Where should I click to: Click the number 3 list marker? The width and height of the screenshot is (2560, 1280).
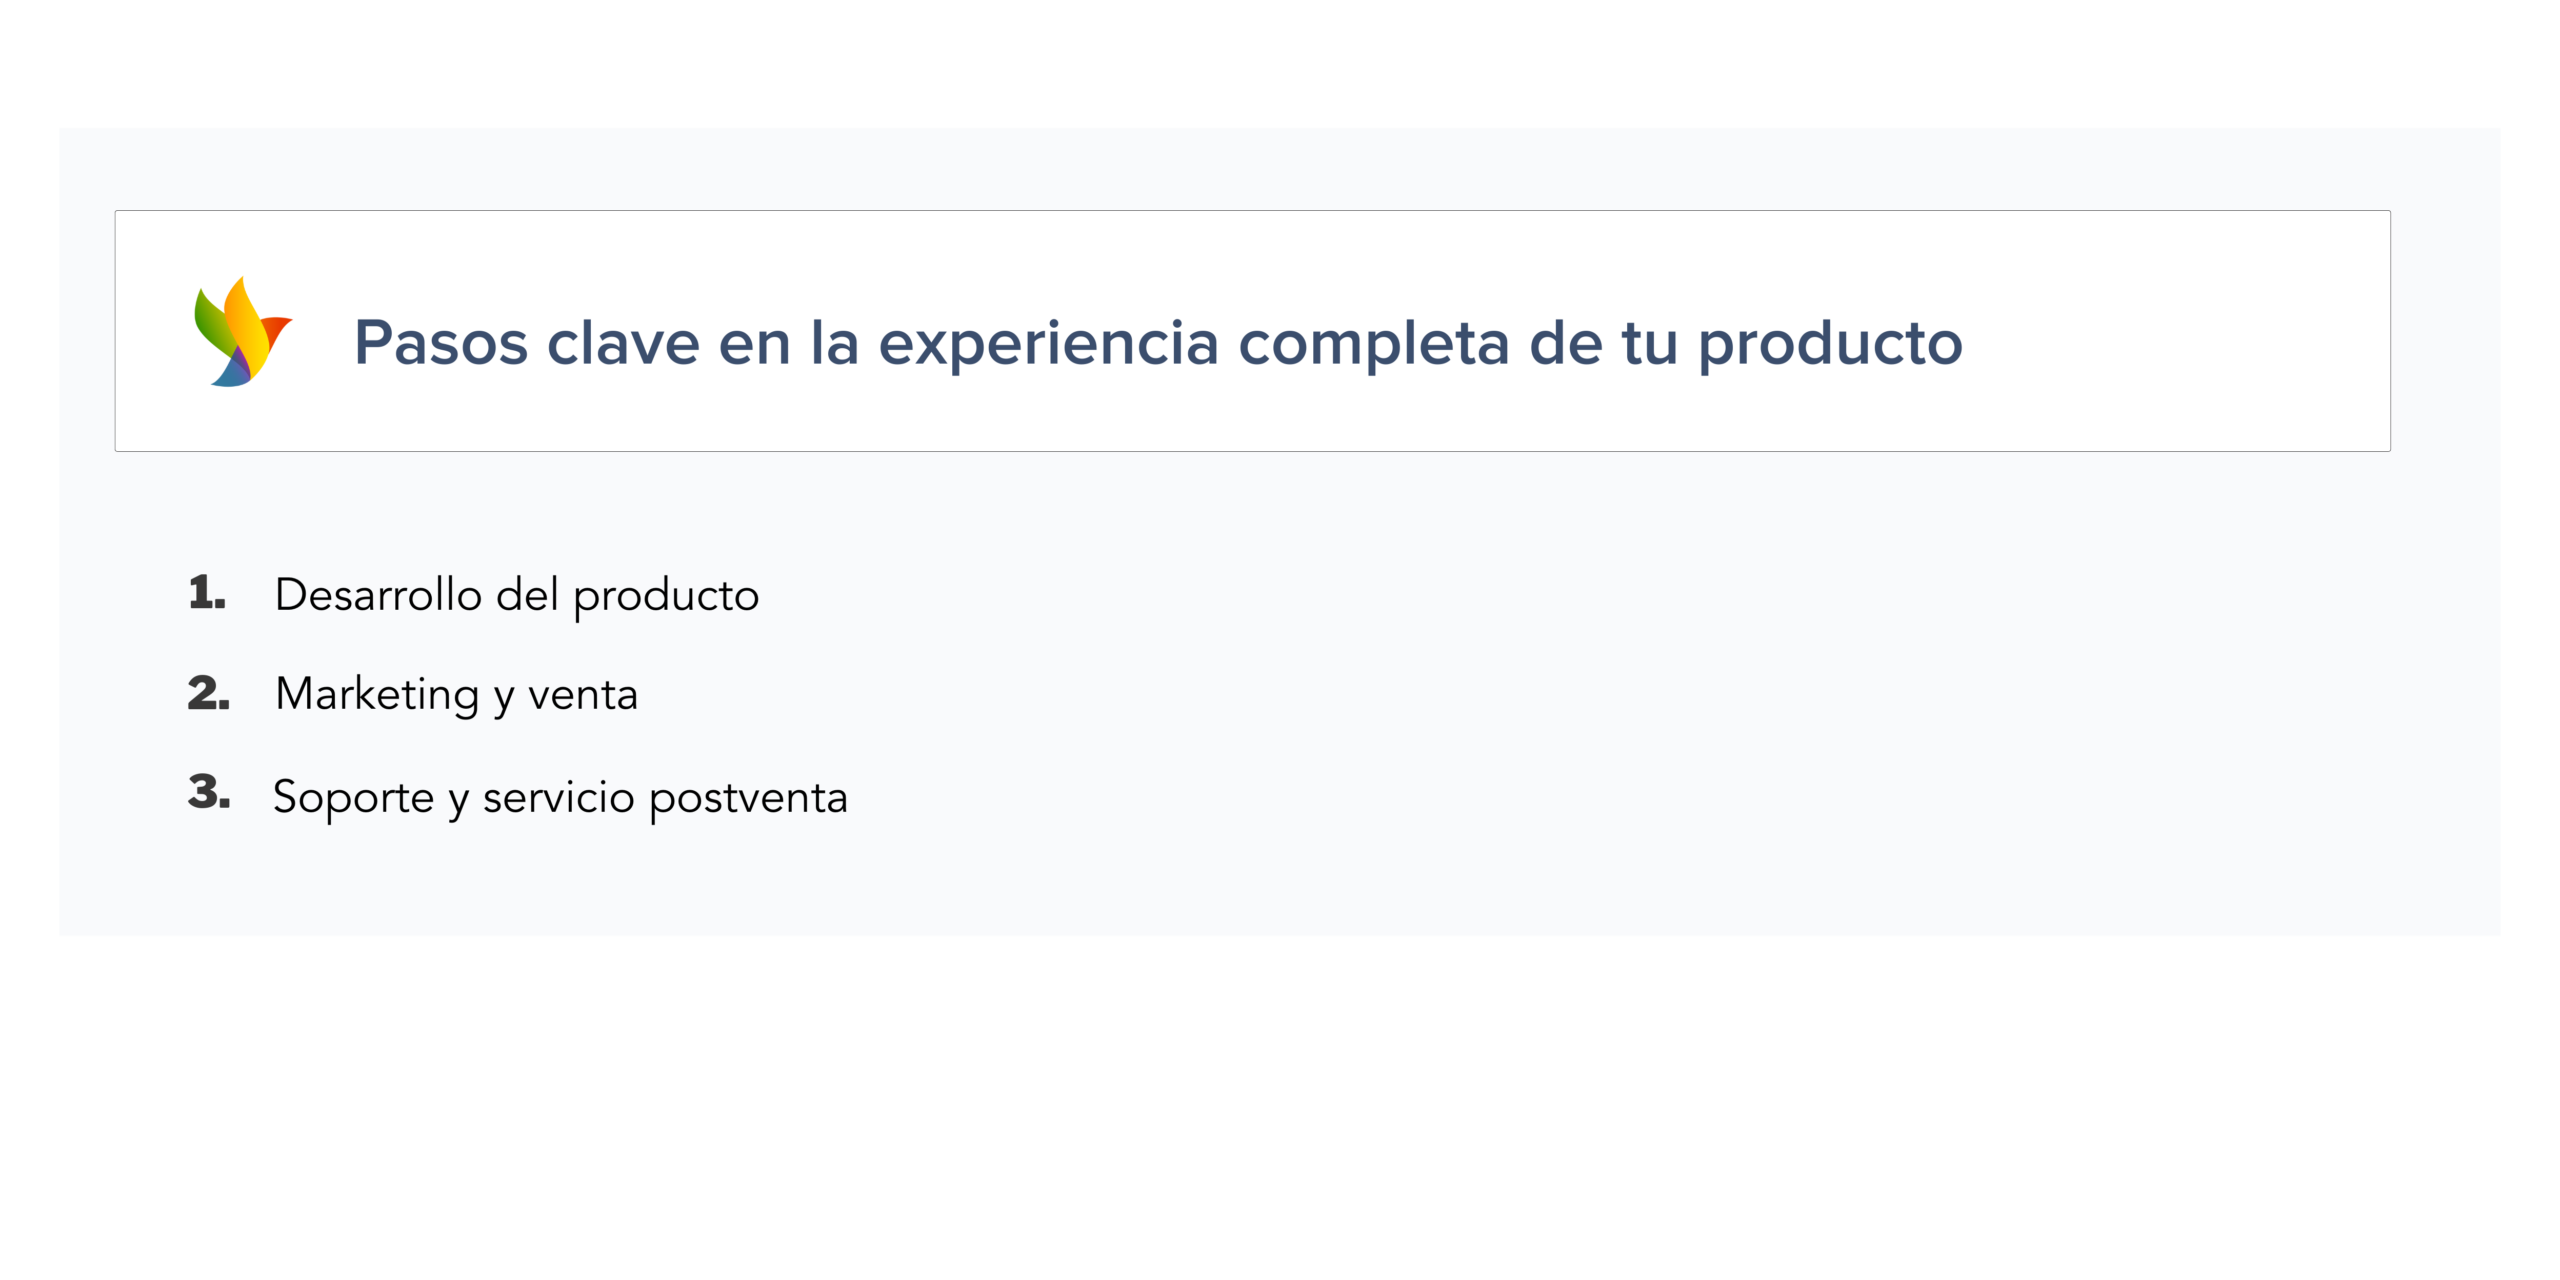(209, 792)
